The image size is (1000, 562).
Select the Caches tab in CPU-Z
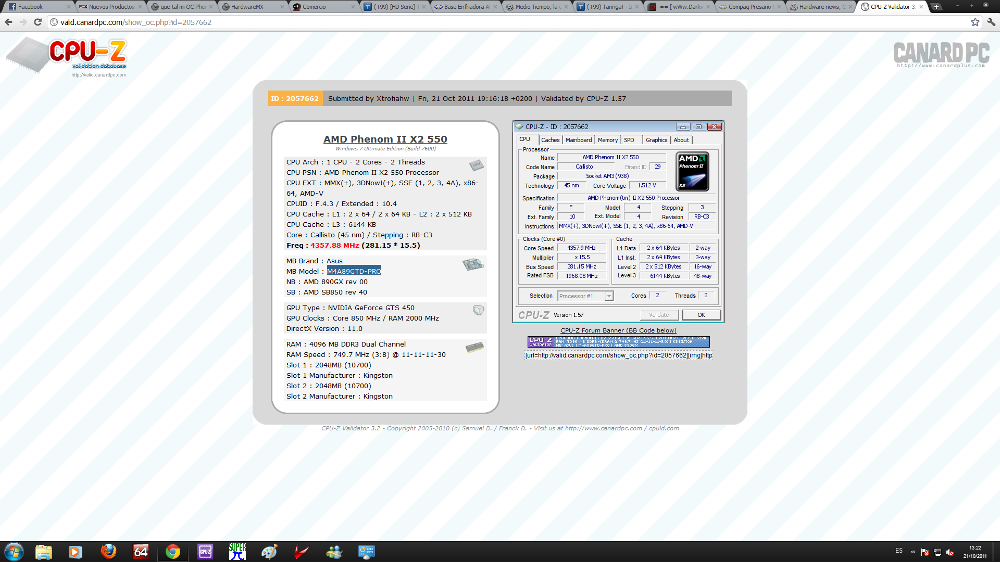point(550,140)
